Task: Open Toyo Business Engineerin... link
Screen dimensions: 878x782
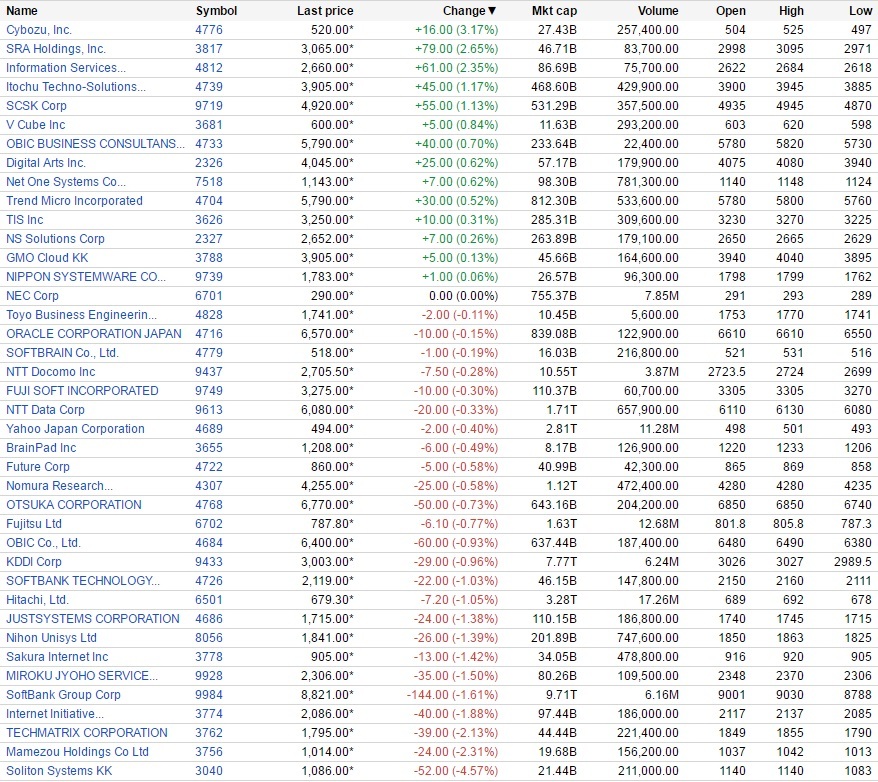Action: coord(82,315)
